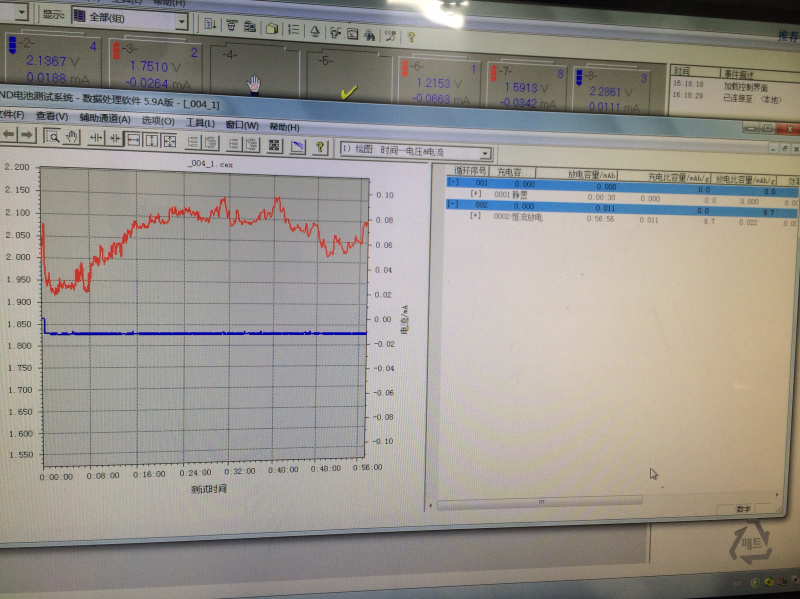
Task: Open the 窗口(W) menu
Action: [242, 125]
